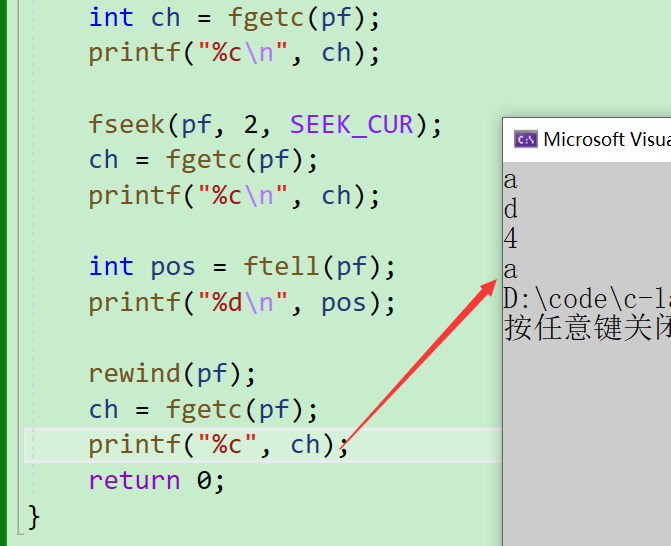Click the console path line 'D:\code\c-l'
This screenshot has width=671, height=546.
click(x=587, y=299)
